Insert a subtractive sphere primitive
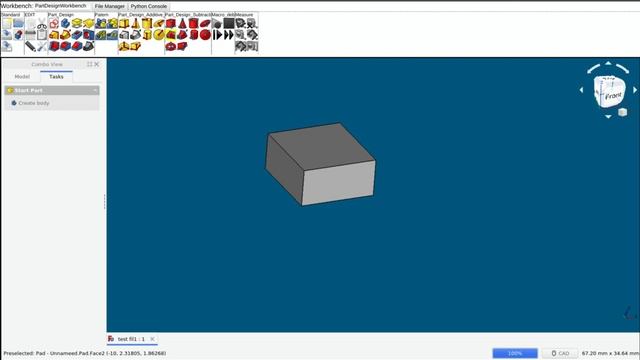The width and height of the screenshot is (640, 360). [205, 35]
